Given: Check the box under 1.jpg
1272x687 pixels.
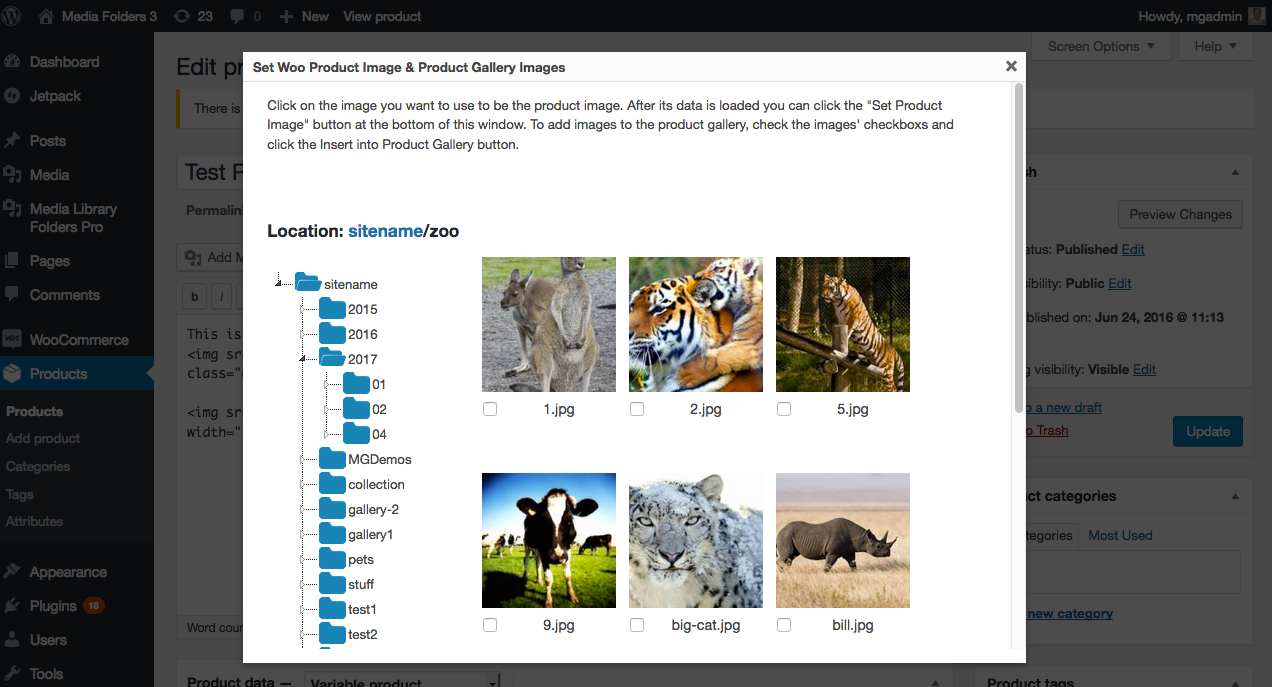Looking at the screenshot, I should pos(489,408).
